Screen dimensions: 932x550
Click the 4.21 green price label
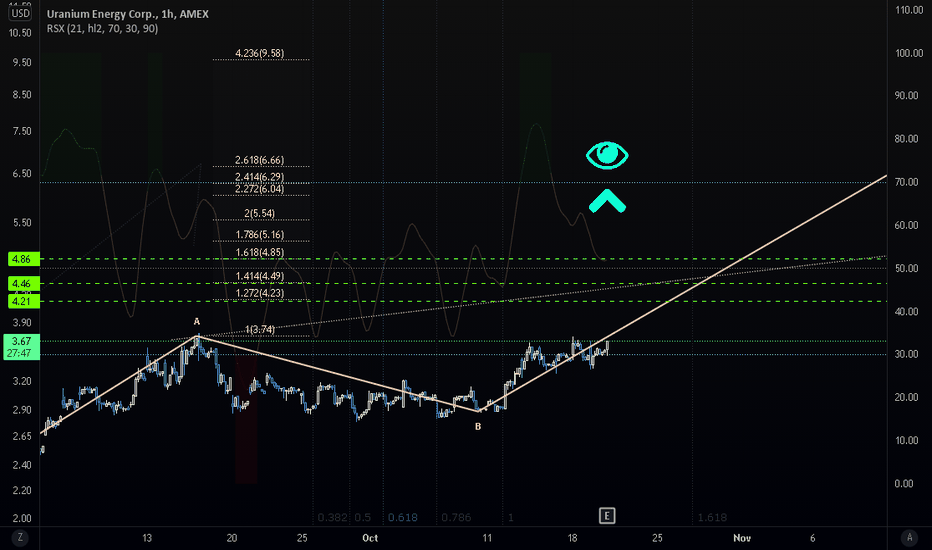coord(24,301)
